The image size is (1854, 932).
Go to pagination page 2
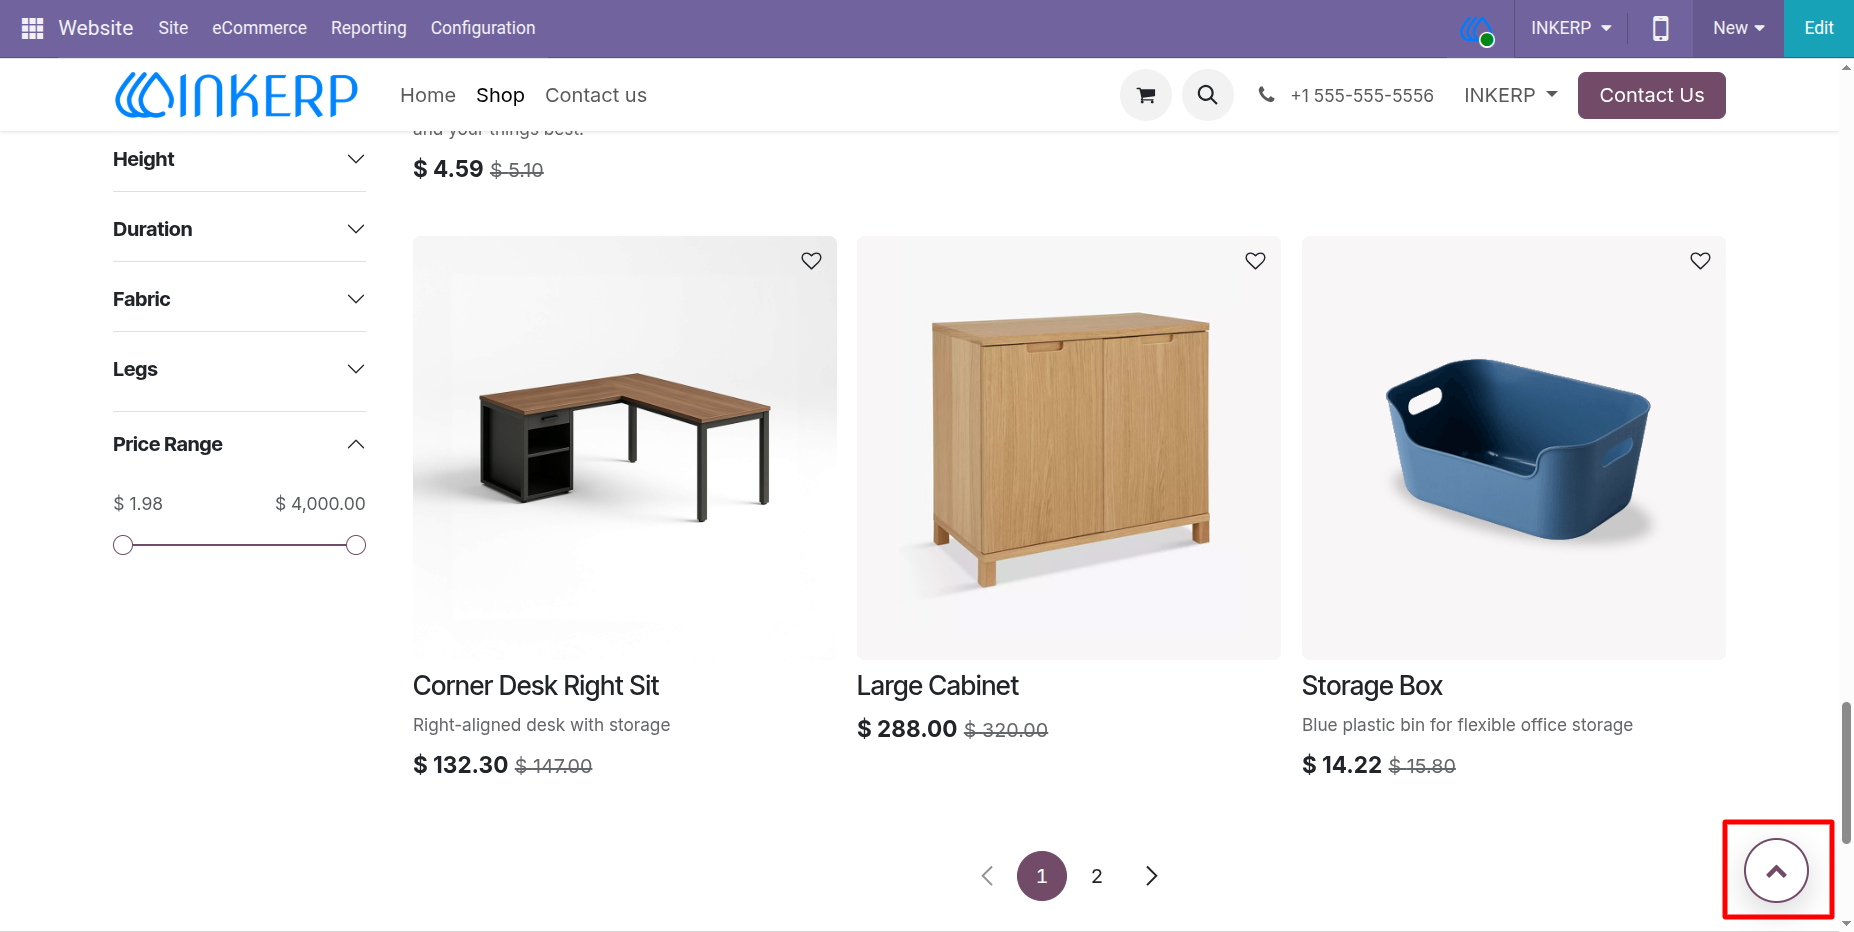(1096, 876)
